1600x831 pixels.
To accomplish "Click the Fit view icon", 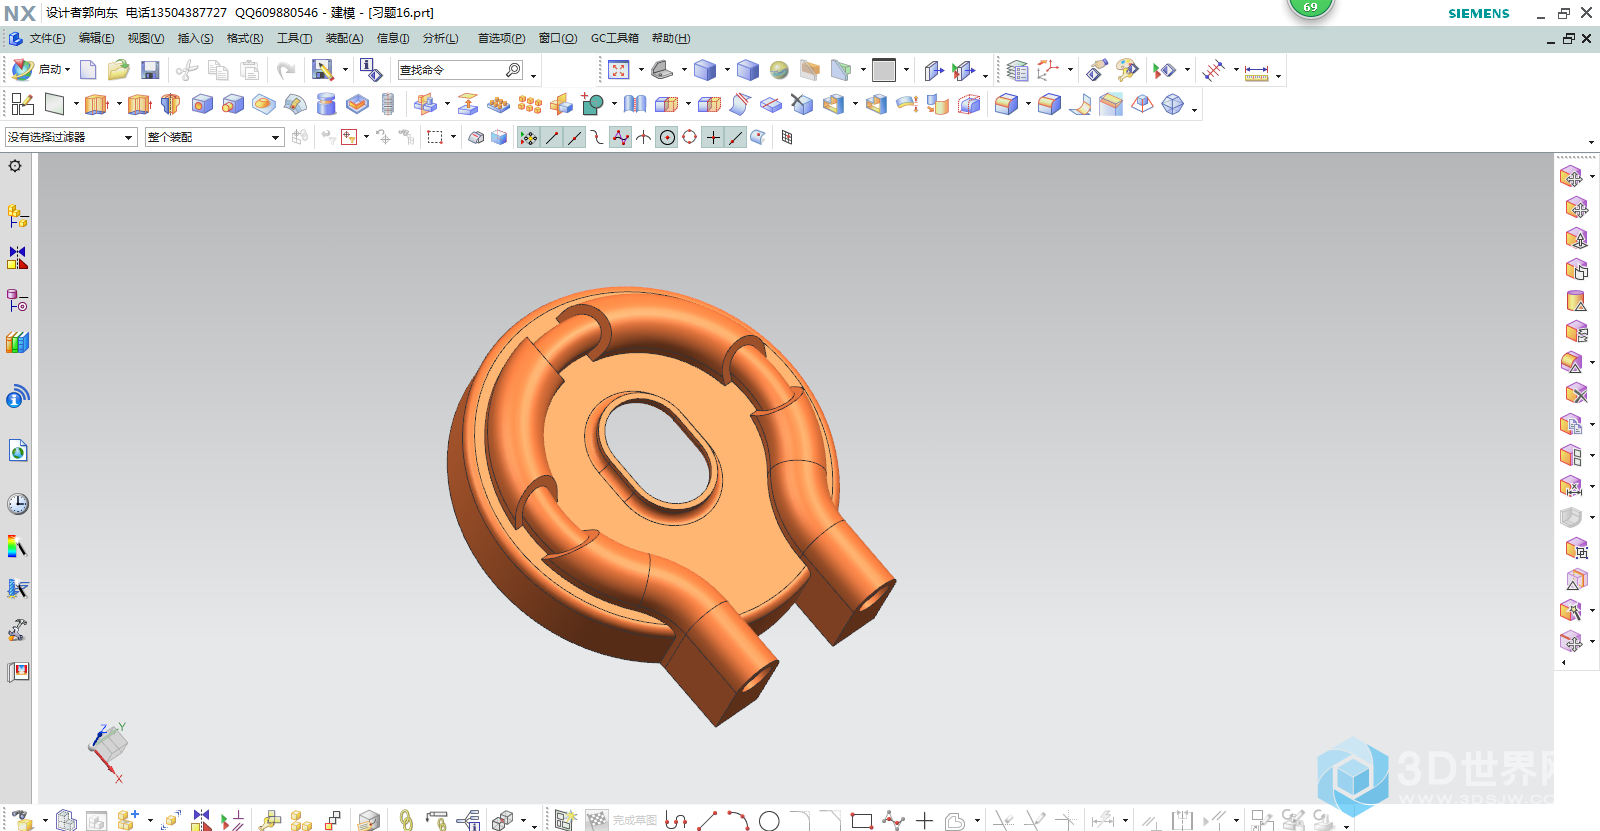I will click(619, 70).
